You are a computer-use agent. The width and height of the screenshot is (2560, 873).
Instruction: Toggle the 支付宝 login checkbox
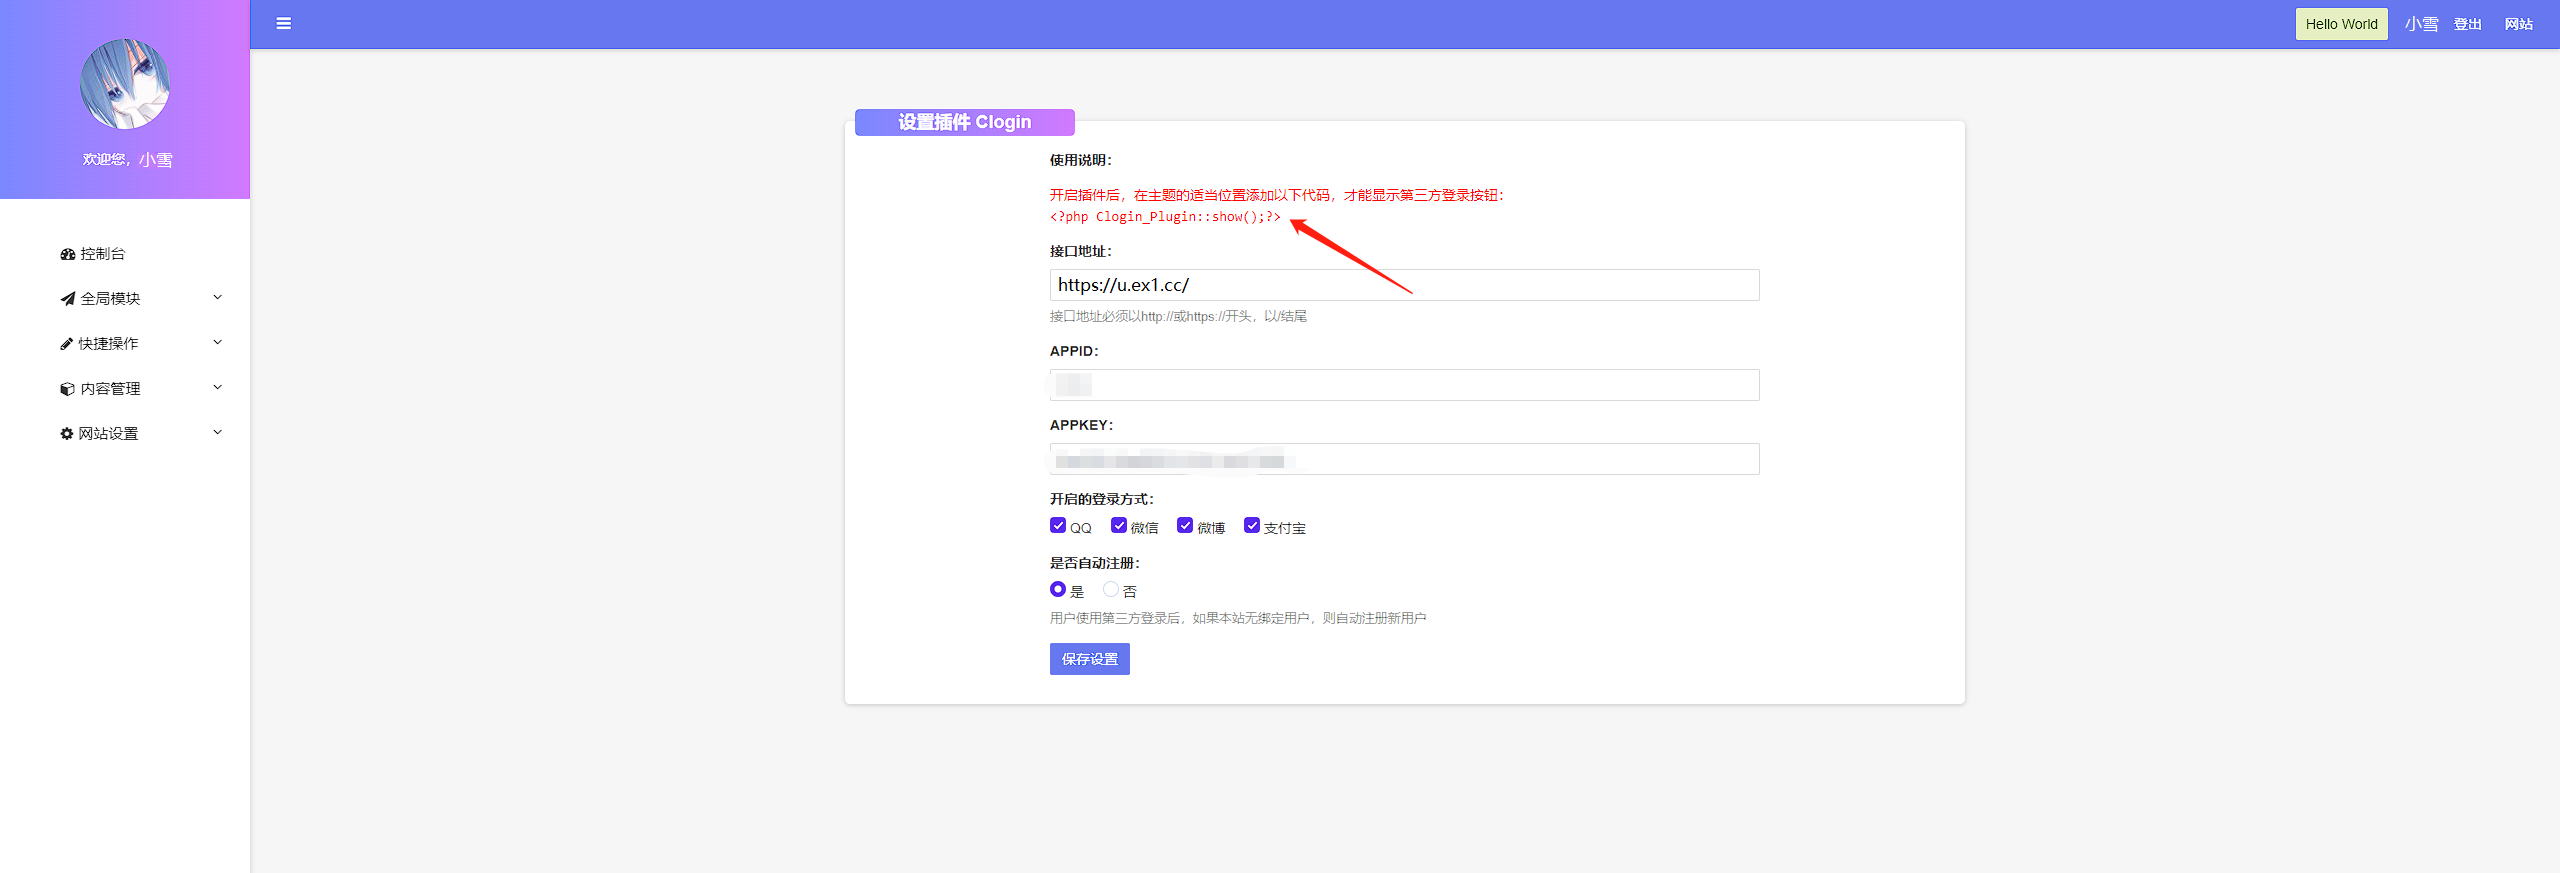coord(1252,526)
